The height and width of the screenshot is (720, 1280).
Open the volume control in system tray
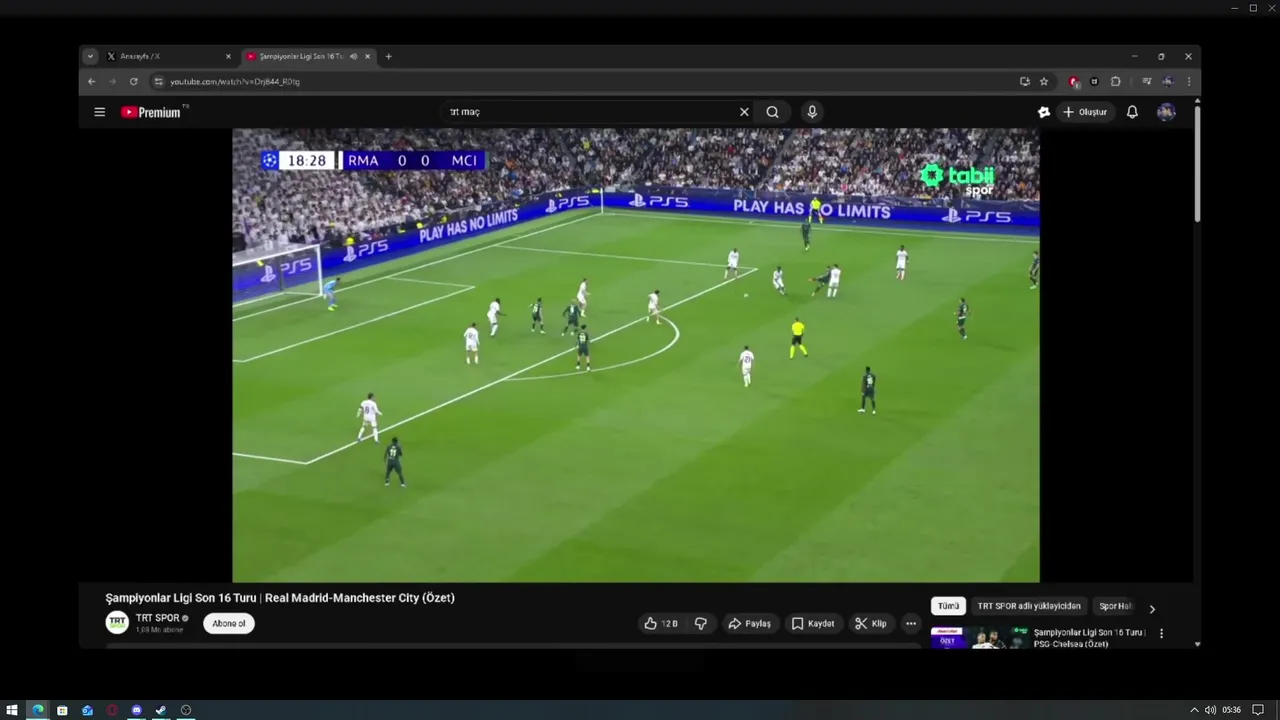click(x=1210, y=710)
